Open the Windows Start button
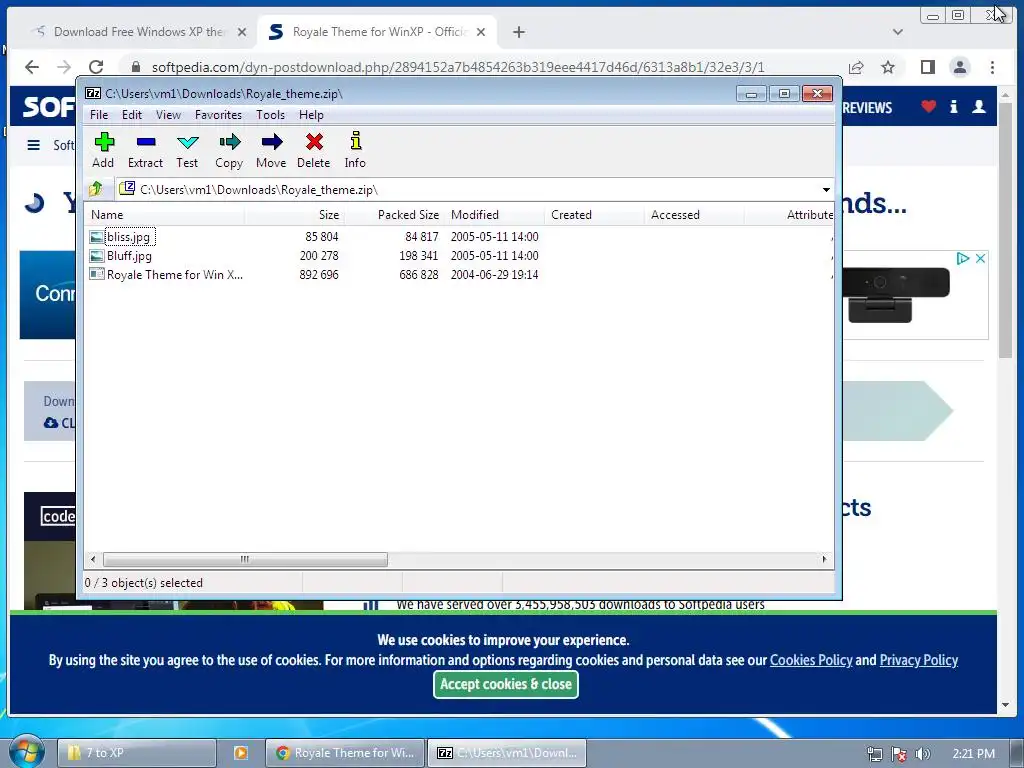The height and width of the screenshot is (768, 1024). [26, 752]
